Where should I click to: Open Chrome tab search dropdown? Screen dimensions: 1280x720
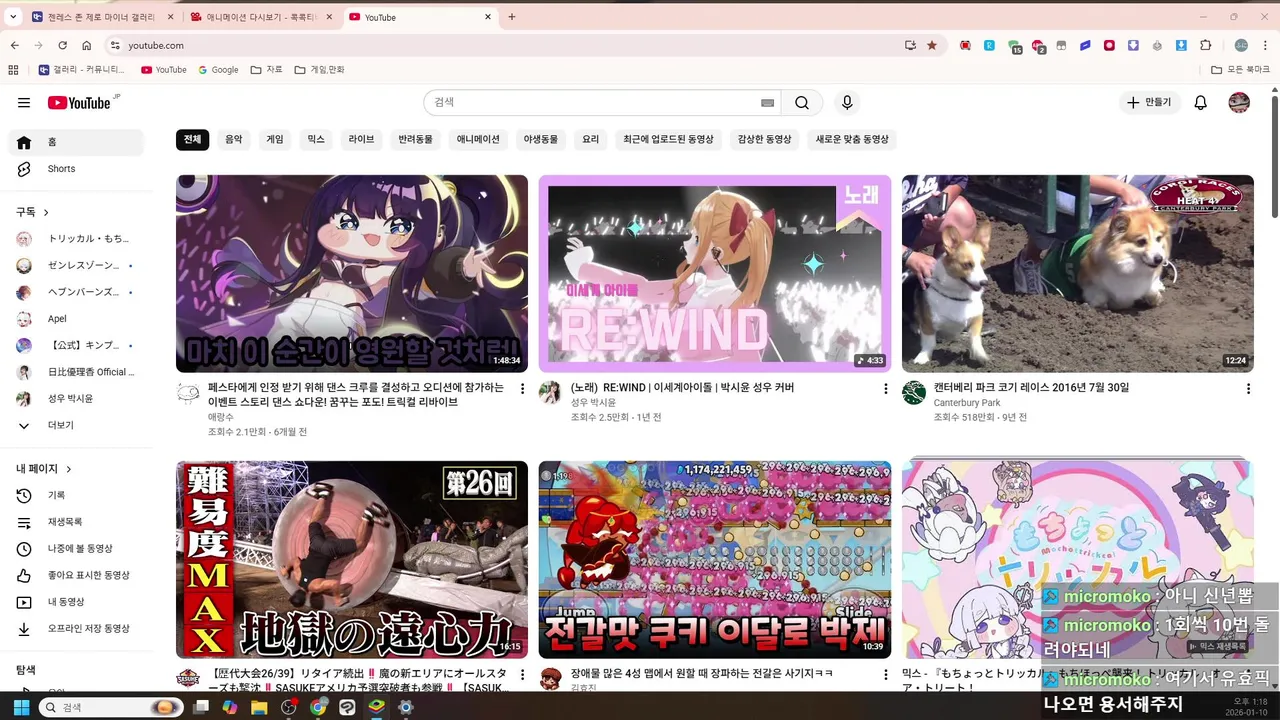click(13, 17)
